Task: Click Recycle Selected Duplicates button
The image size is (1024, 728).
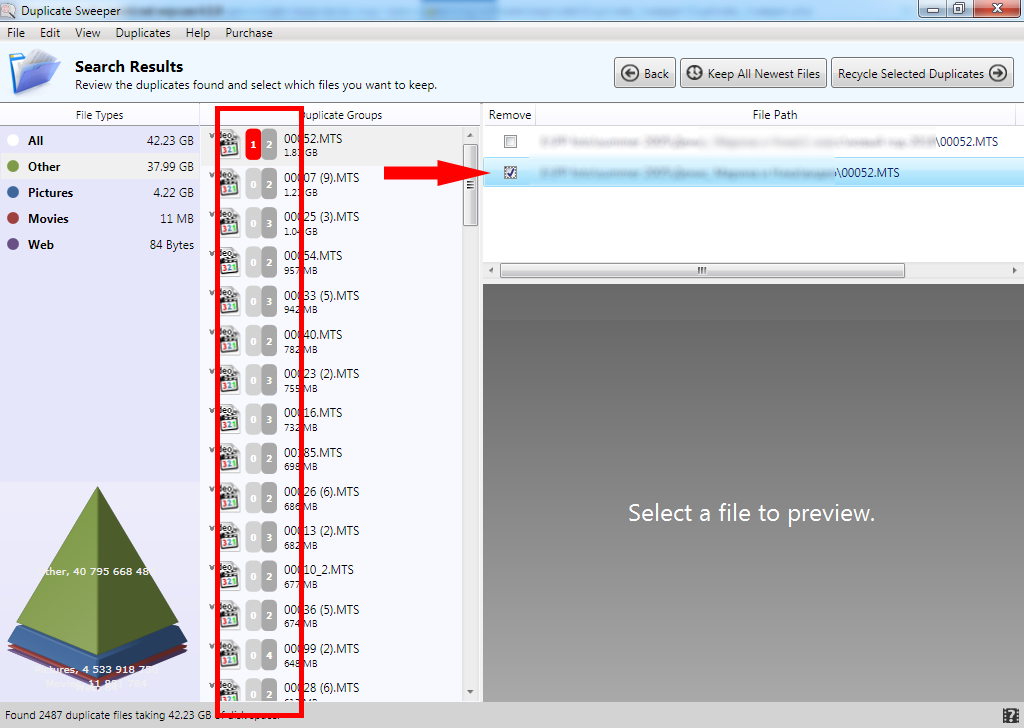Action: click(922, 73)
